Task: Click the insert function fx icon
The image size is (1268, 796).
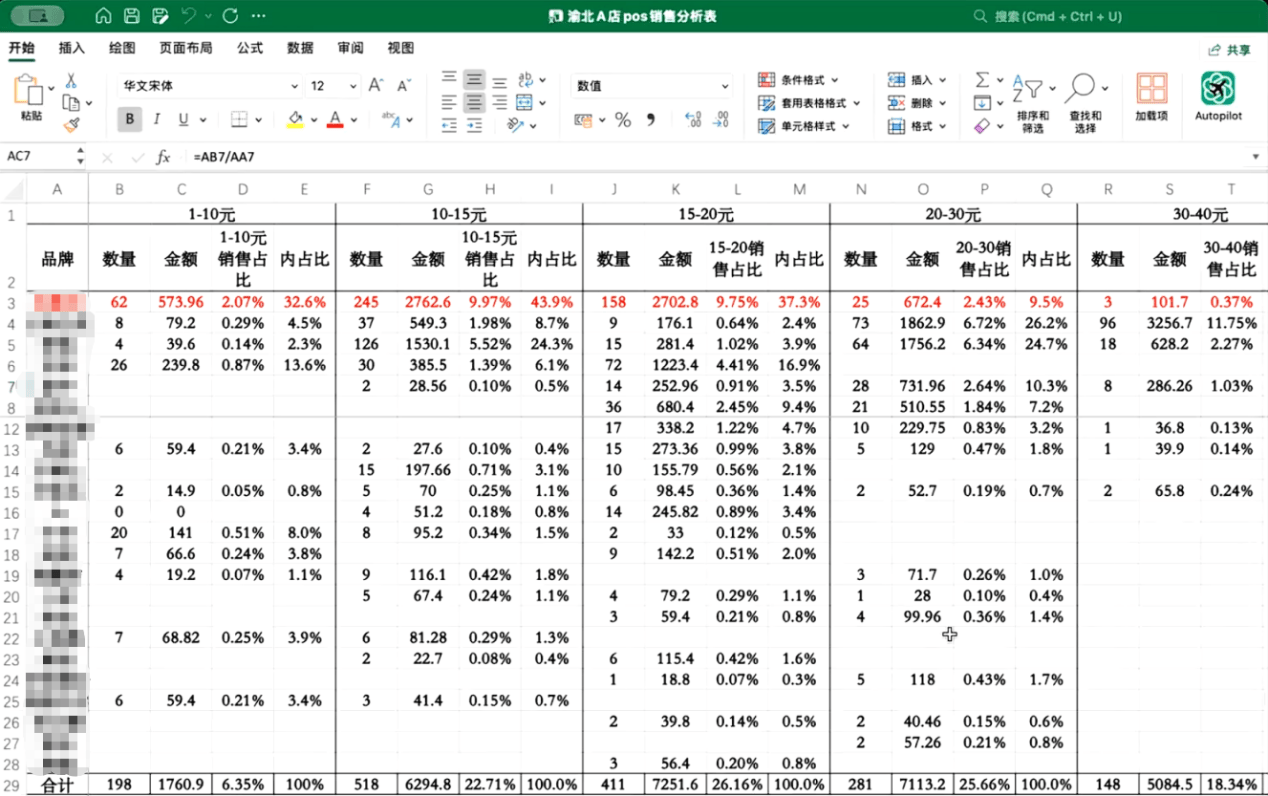Action: [163, 157]
